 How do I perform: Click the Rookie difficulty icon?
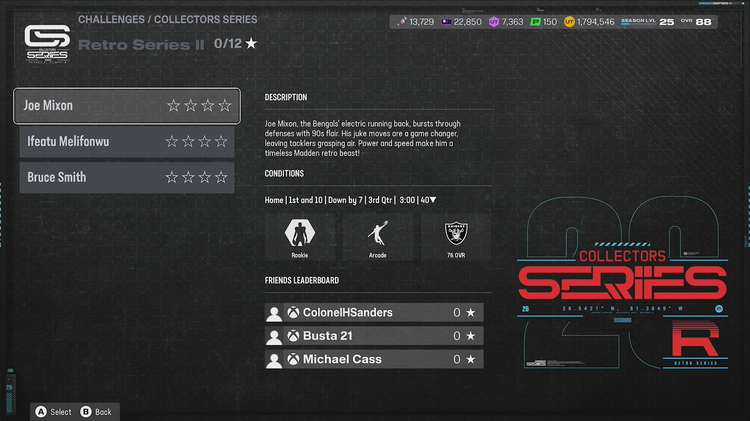[x=300, y=233]
